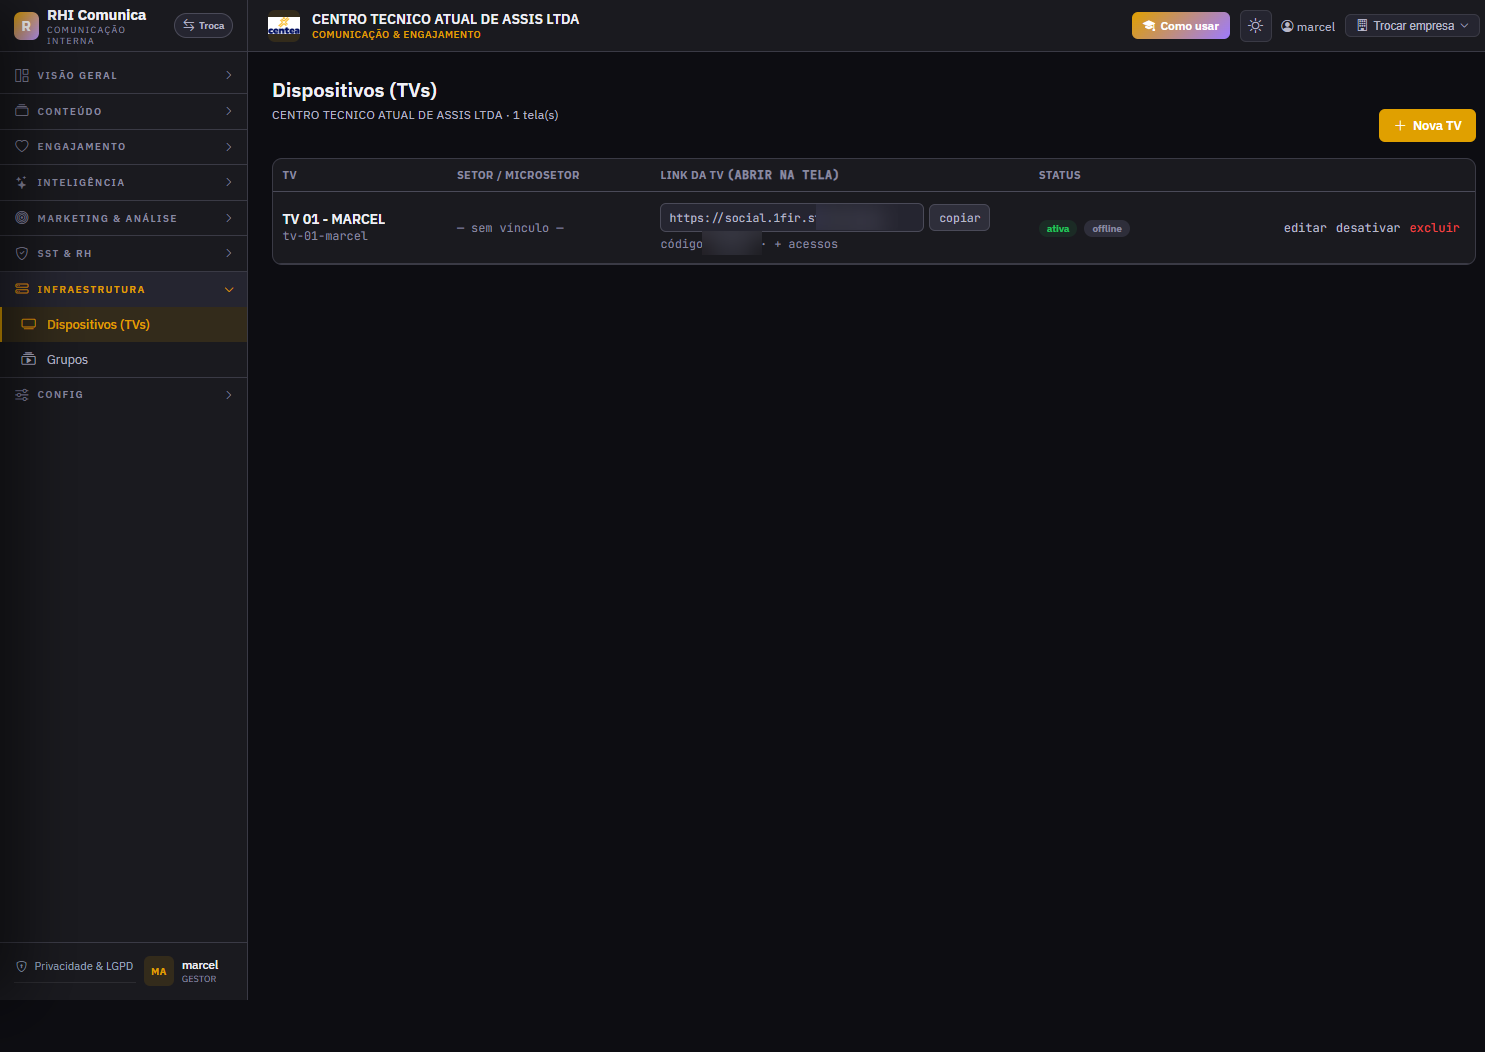This screenshot has height=1052, width=1485.
Task: Click the TV link URL field
Action: pyautogui.click(x=791, y=218)
